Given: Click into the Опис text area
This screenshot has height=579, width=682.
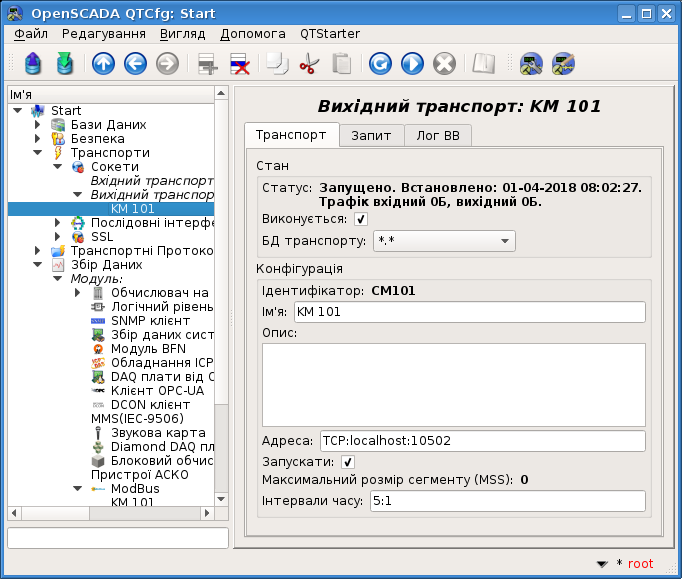Looking at the screenshot, I should (x=454, y=385).
